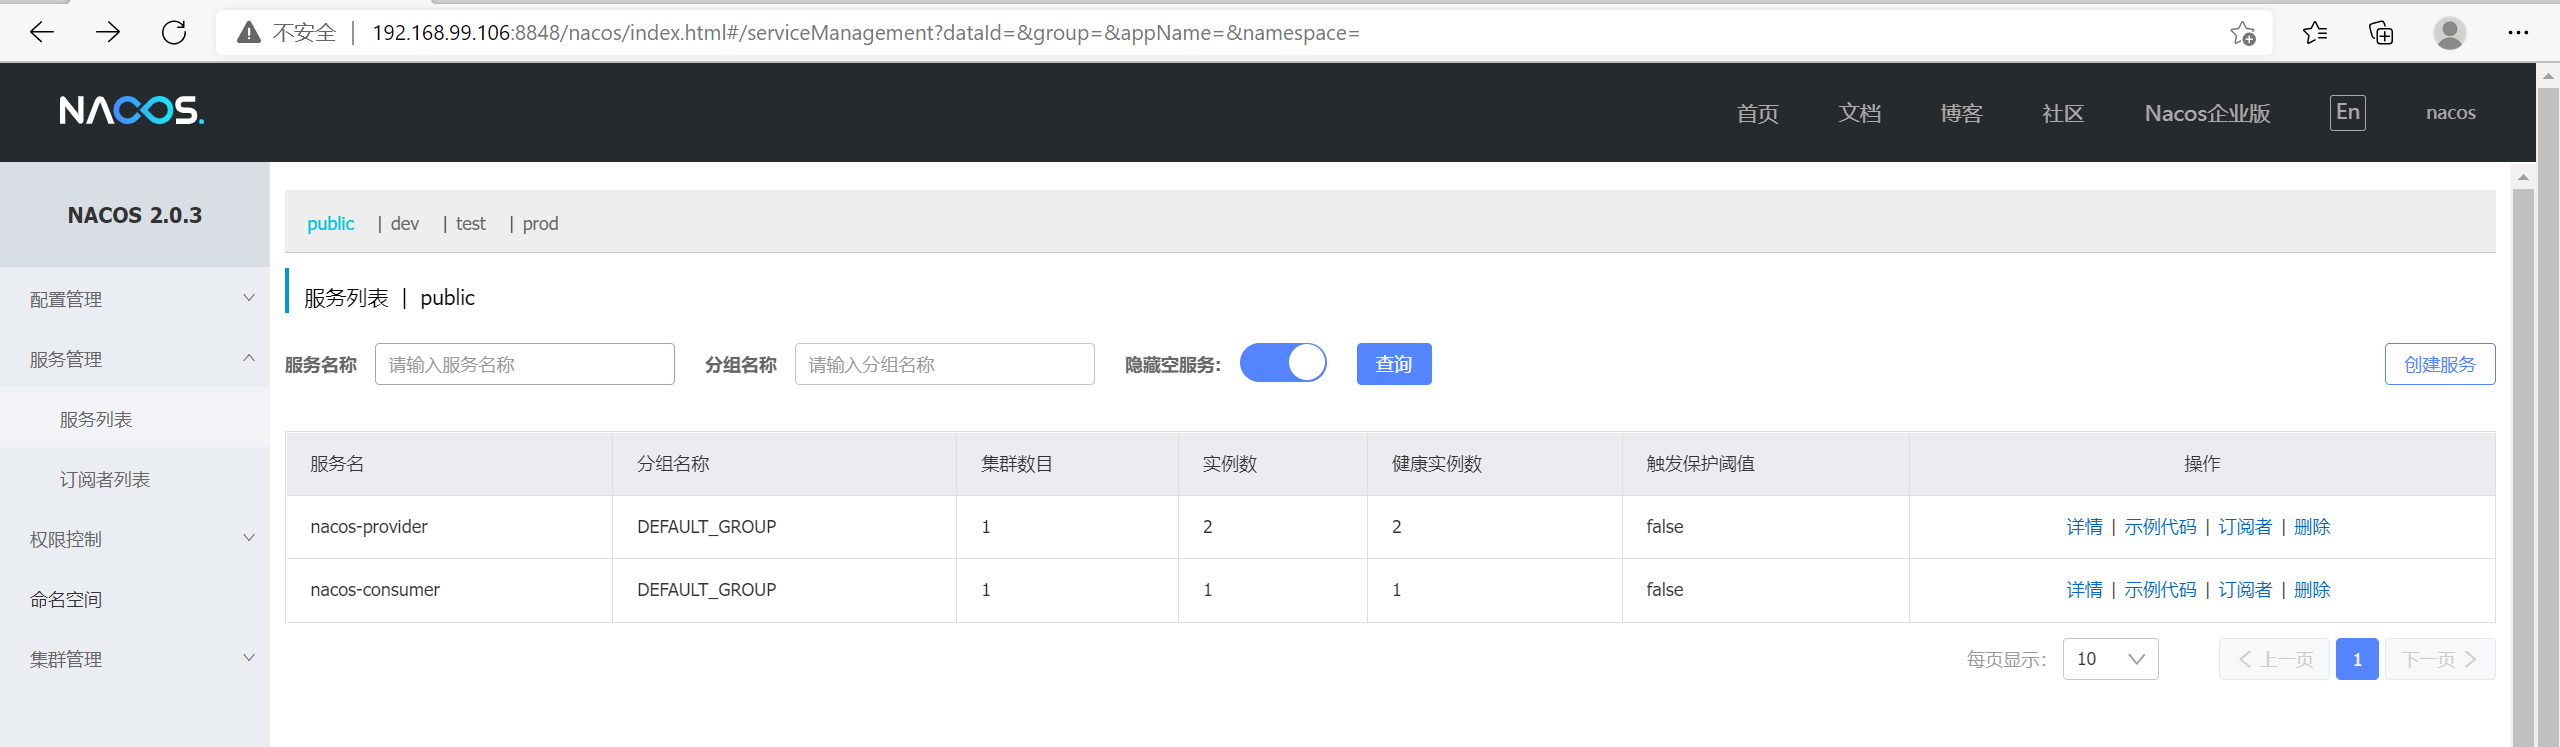
Task: Expand the 权限控制 sidebar menu
Action: coord(135,539)
